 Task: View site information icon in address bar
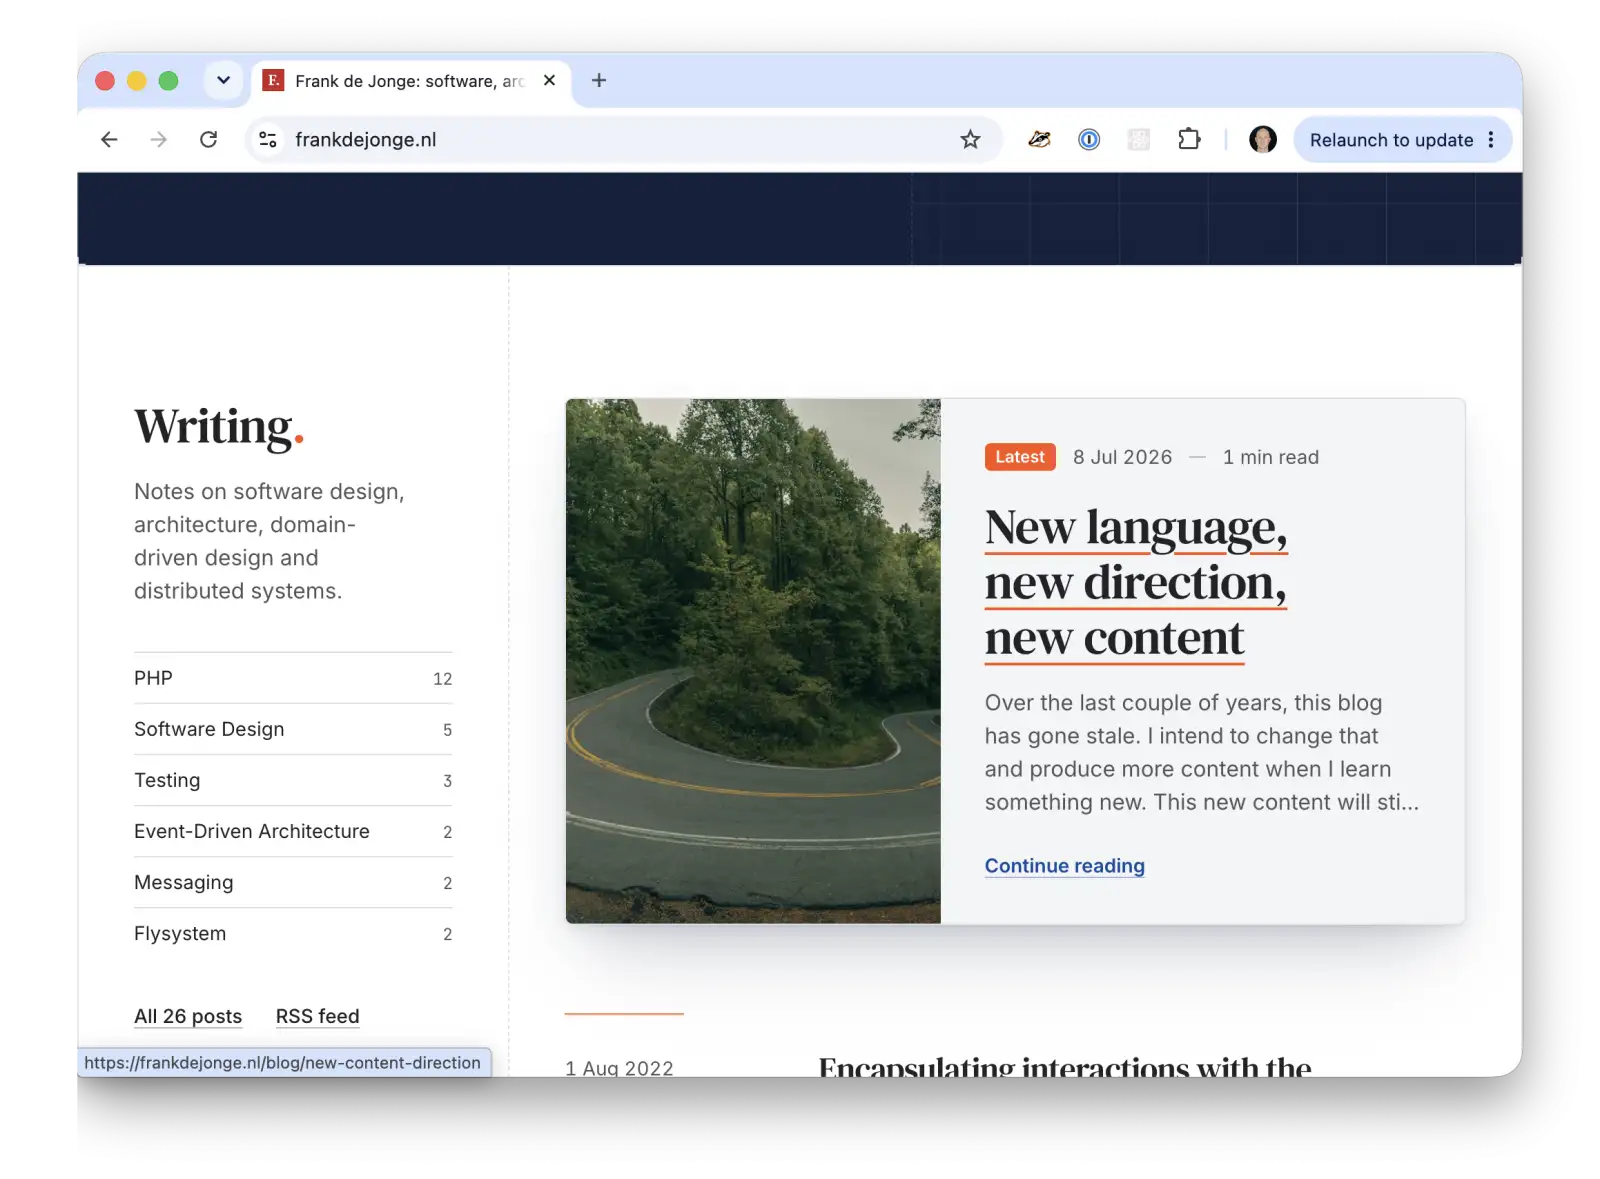click(x=268, y=140)
